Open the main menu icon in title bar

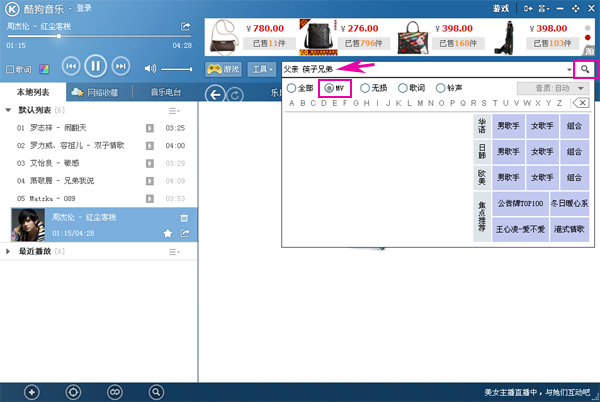pos(543,8)
